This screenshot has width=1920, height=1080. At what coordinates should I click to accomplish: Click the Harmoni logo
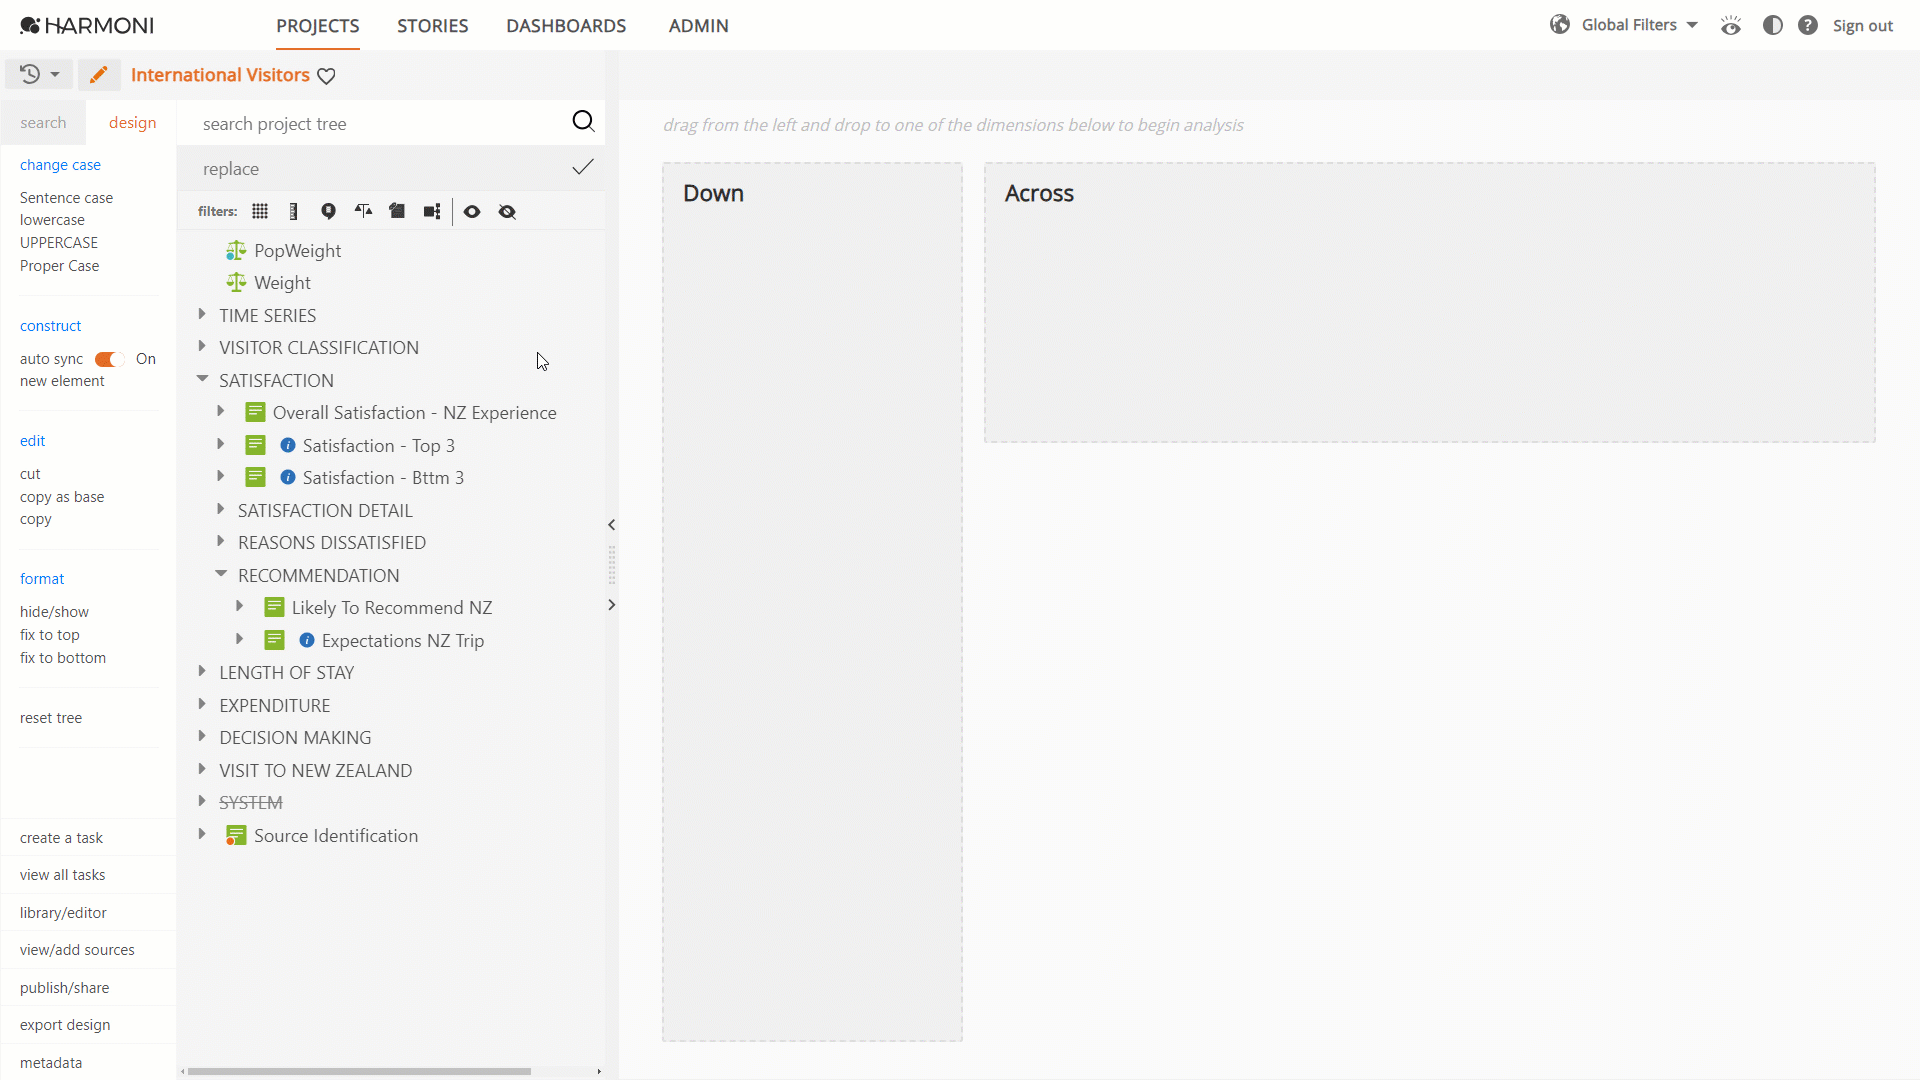pyautogui.click(x=87, y=26)
